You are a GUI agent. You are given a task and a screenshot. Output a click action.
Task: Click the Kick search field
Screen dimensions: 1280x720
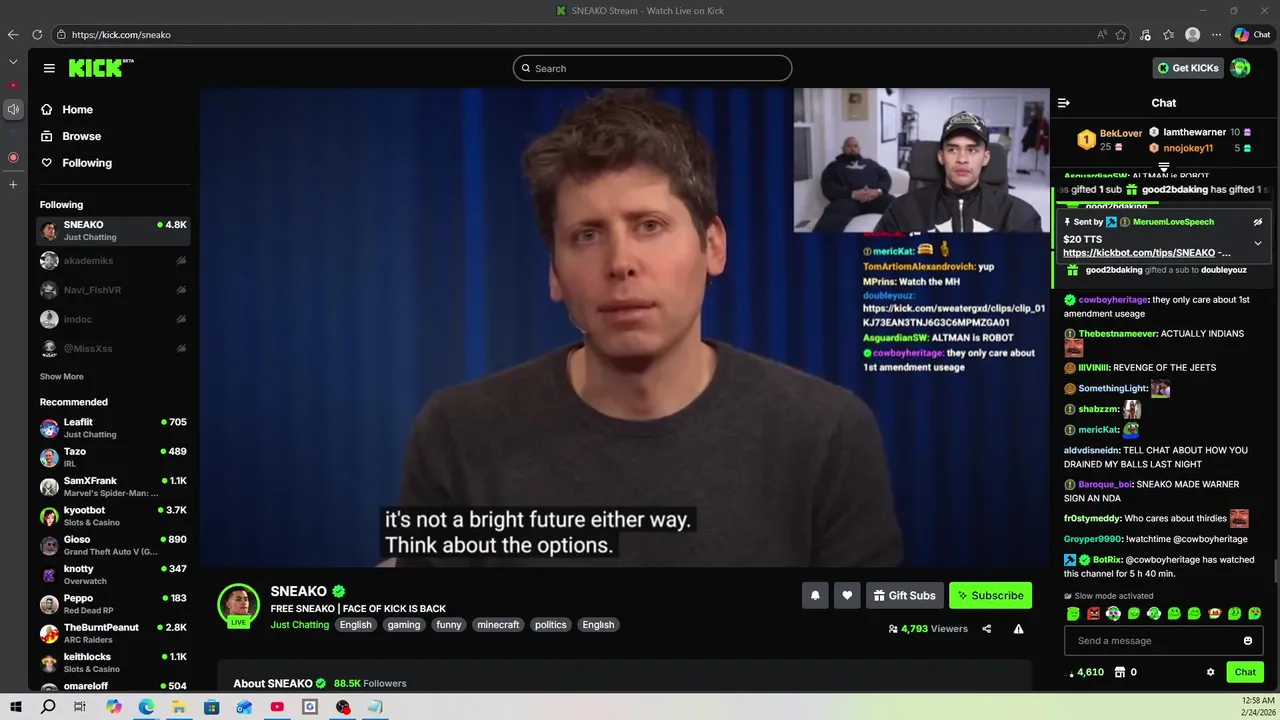(652, 68)
